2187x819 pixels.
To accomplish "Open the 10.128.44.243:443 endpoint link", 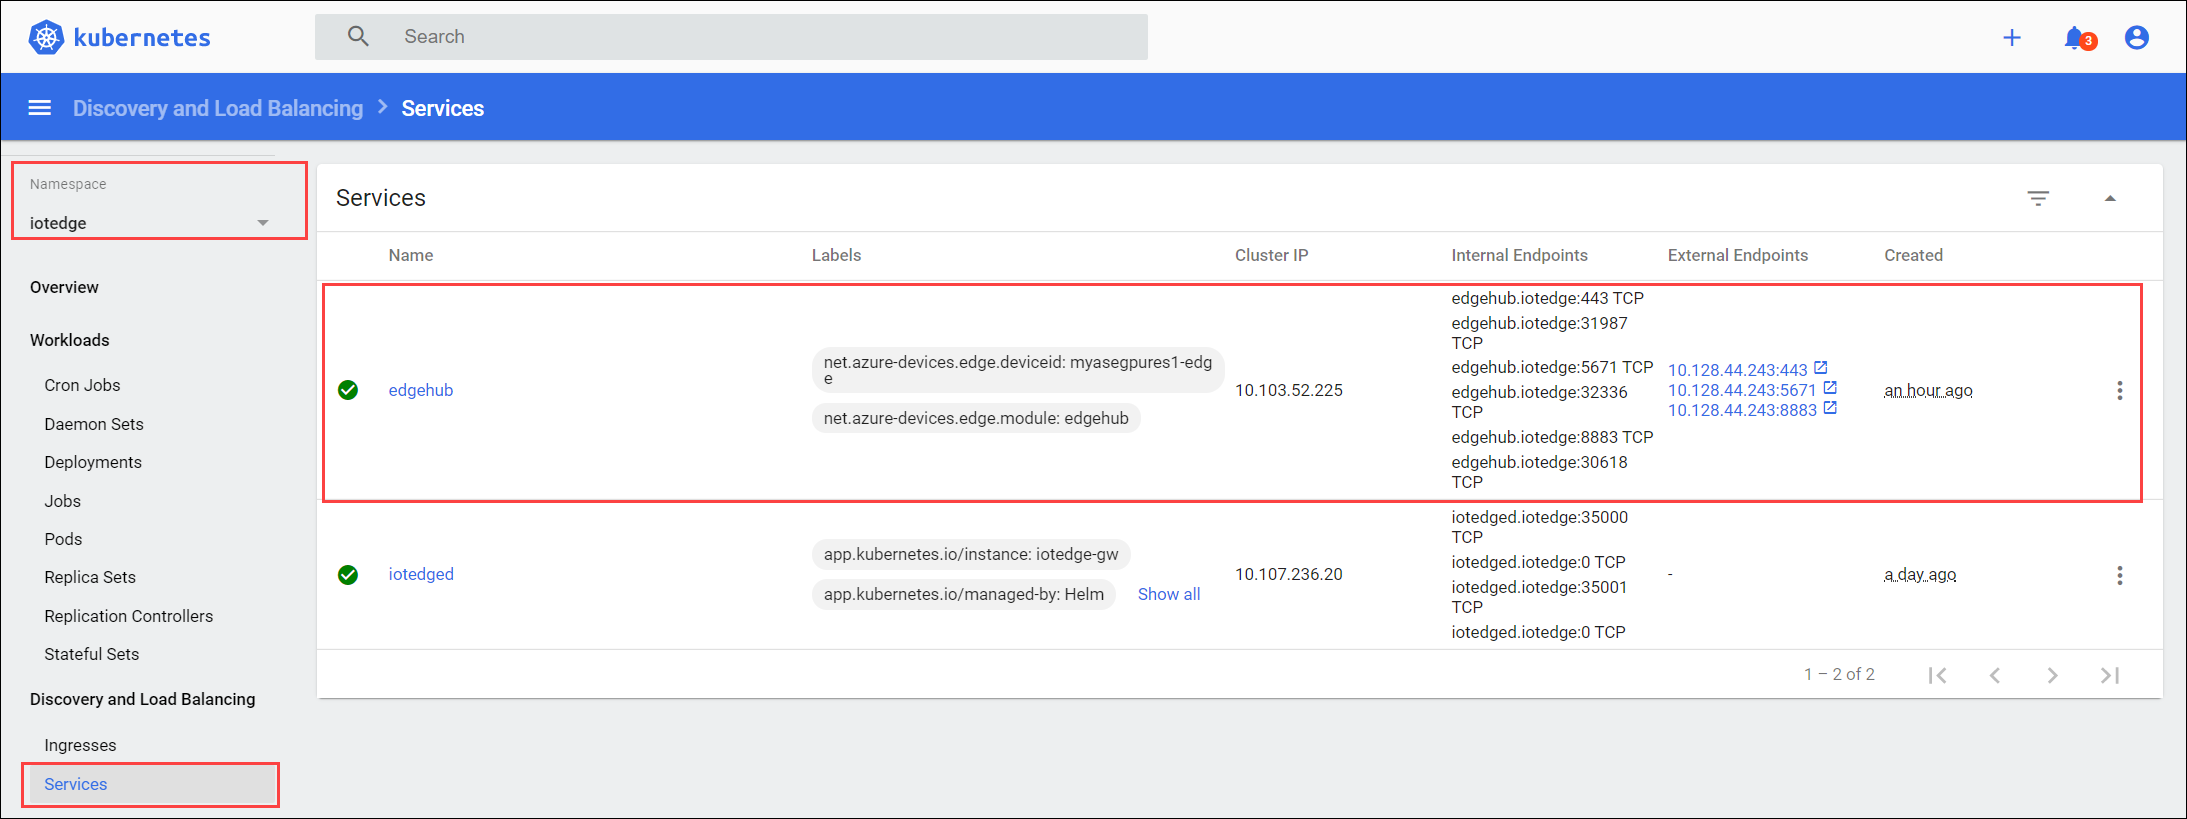I will 1738,370.
